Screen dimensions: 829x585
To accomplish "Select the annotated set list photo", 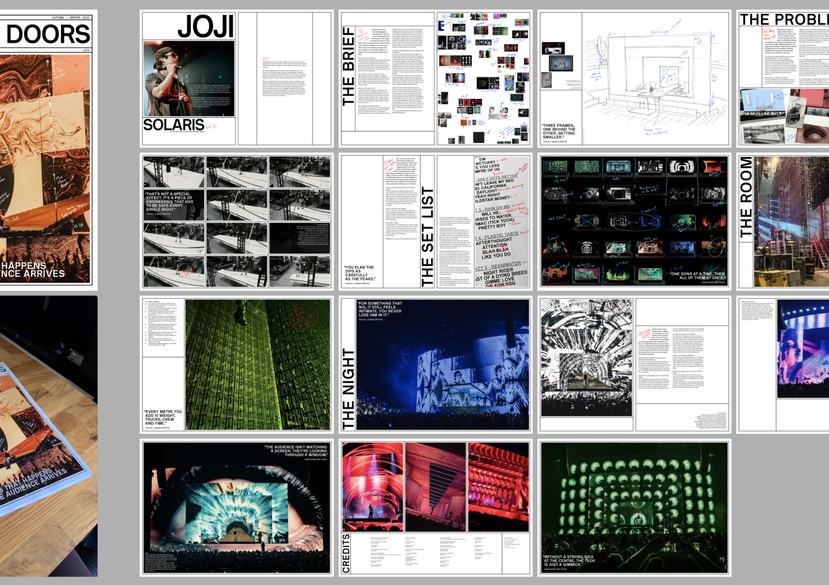I will 501,222.
